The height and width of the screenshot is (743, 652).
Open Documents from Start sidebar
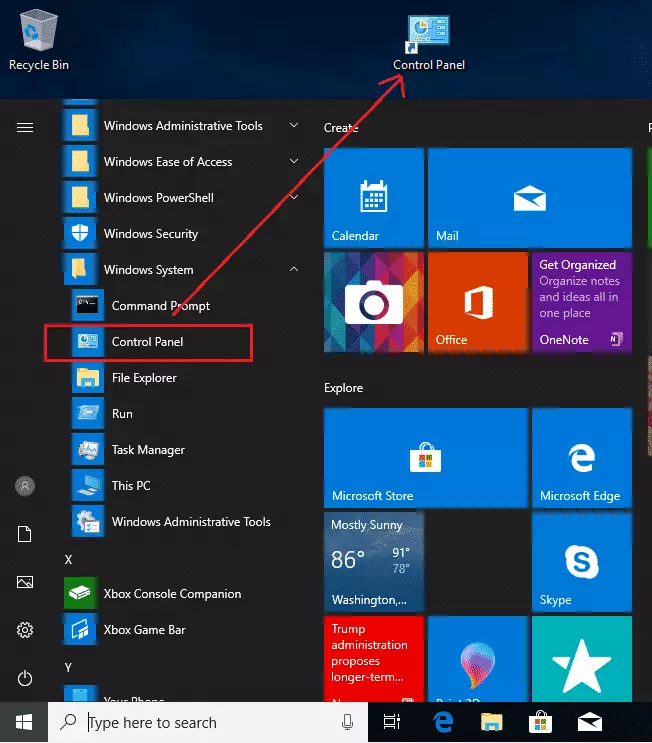click(x=25, y=534)
